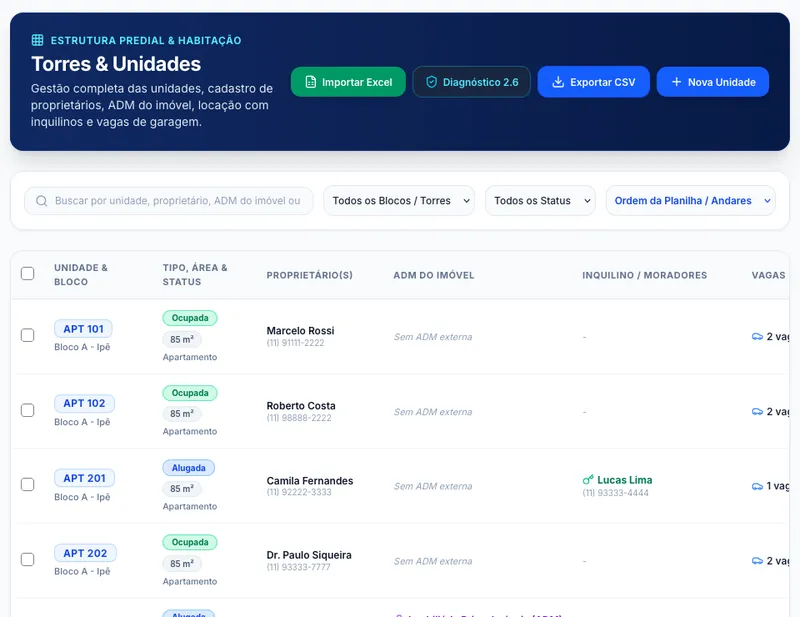Click the plus icon in Nova Unidade

(x=677, y=82)
